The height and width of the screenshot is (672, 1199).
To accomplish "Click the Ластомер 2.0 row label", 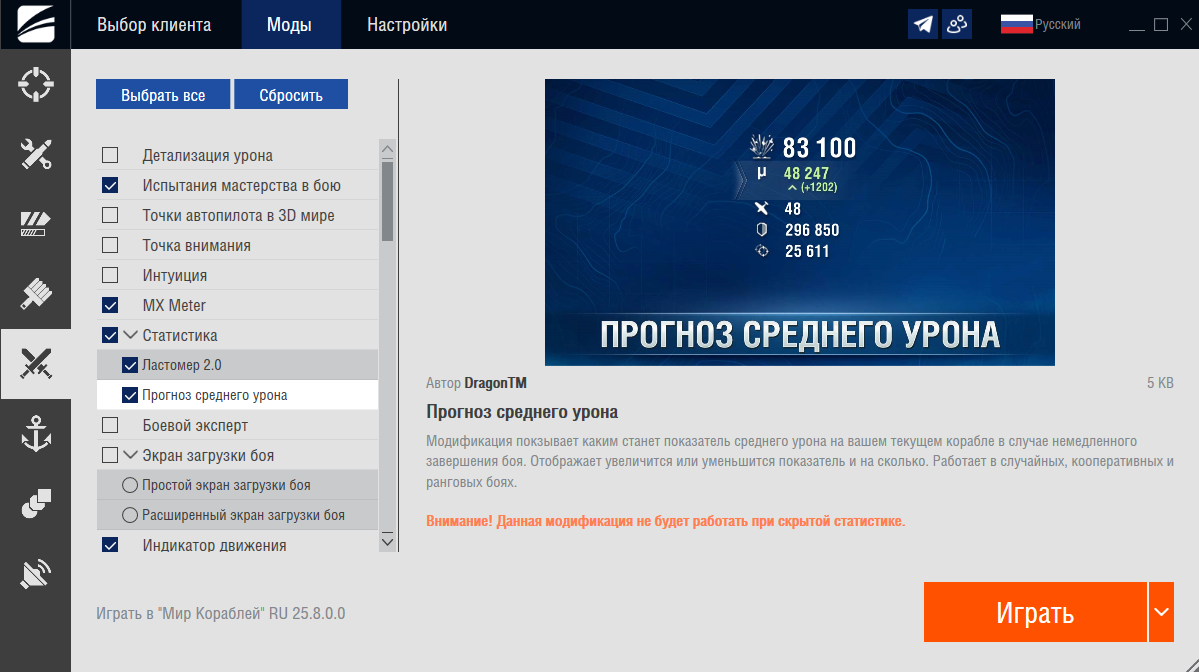I will (x=182, y=365).
